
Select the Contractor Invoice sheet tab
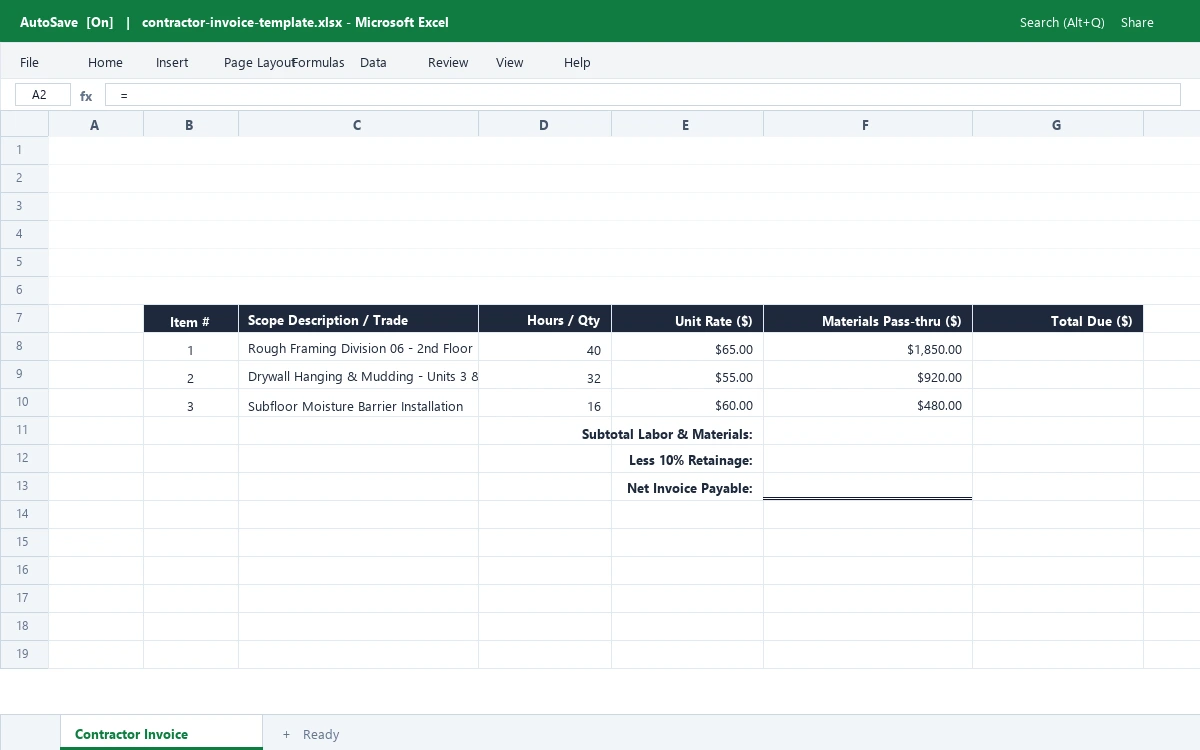click(161, 733)
